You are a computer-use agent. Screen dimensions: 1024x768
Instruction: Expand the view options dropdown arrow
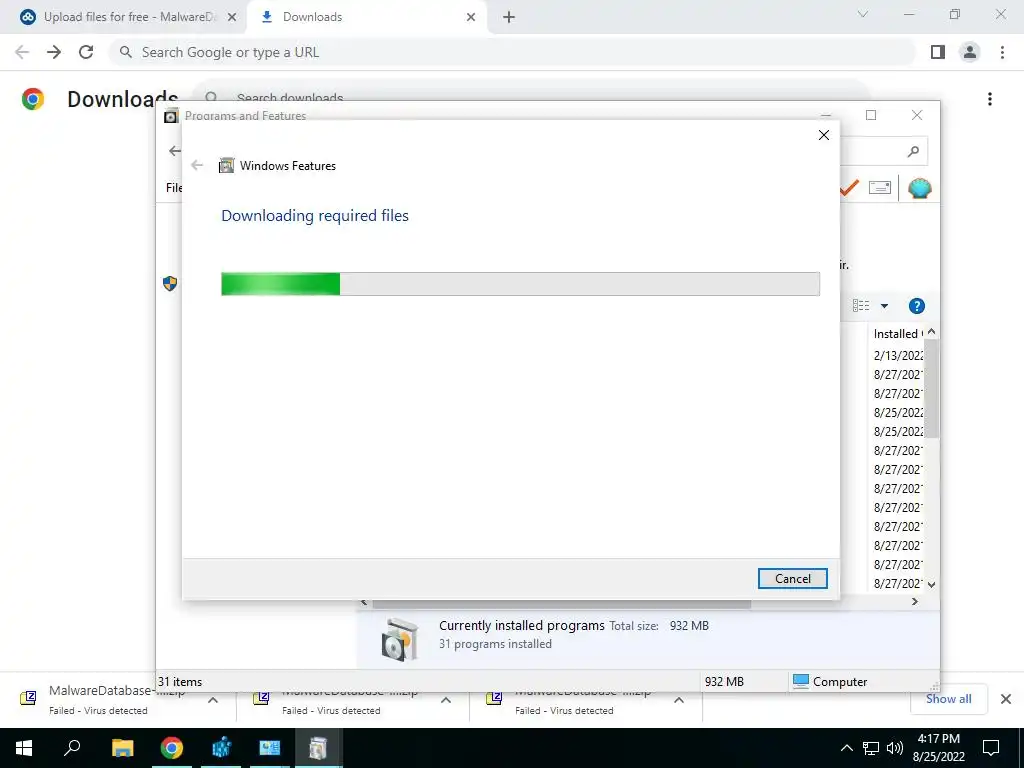884,306
